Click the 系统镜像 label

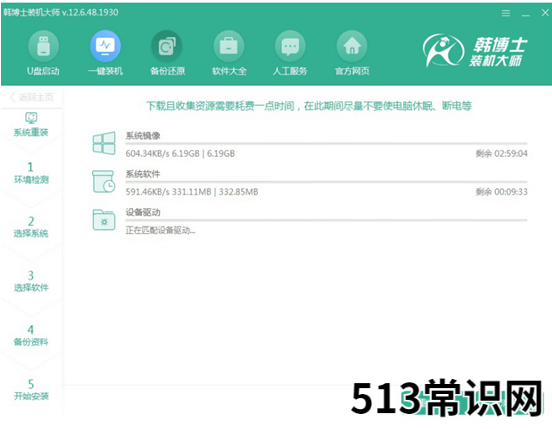(143, 135)
